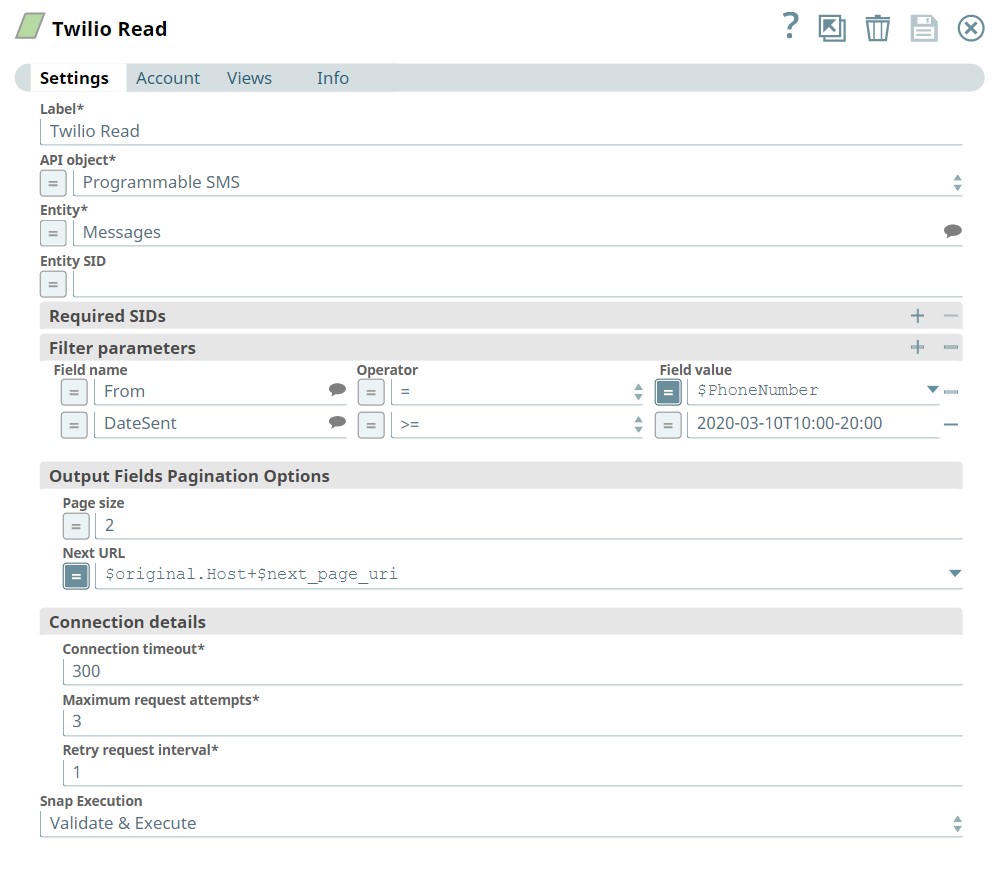
Task: Delete the From filter row
Action: 951,392
